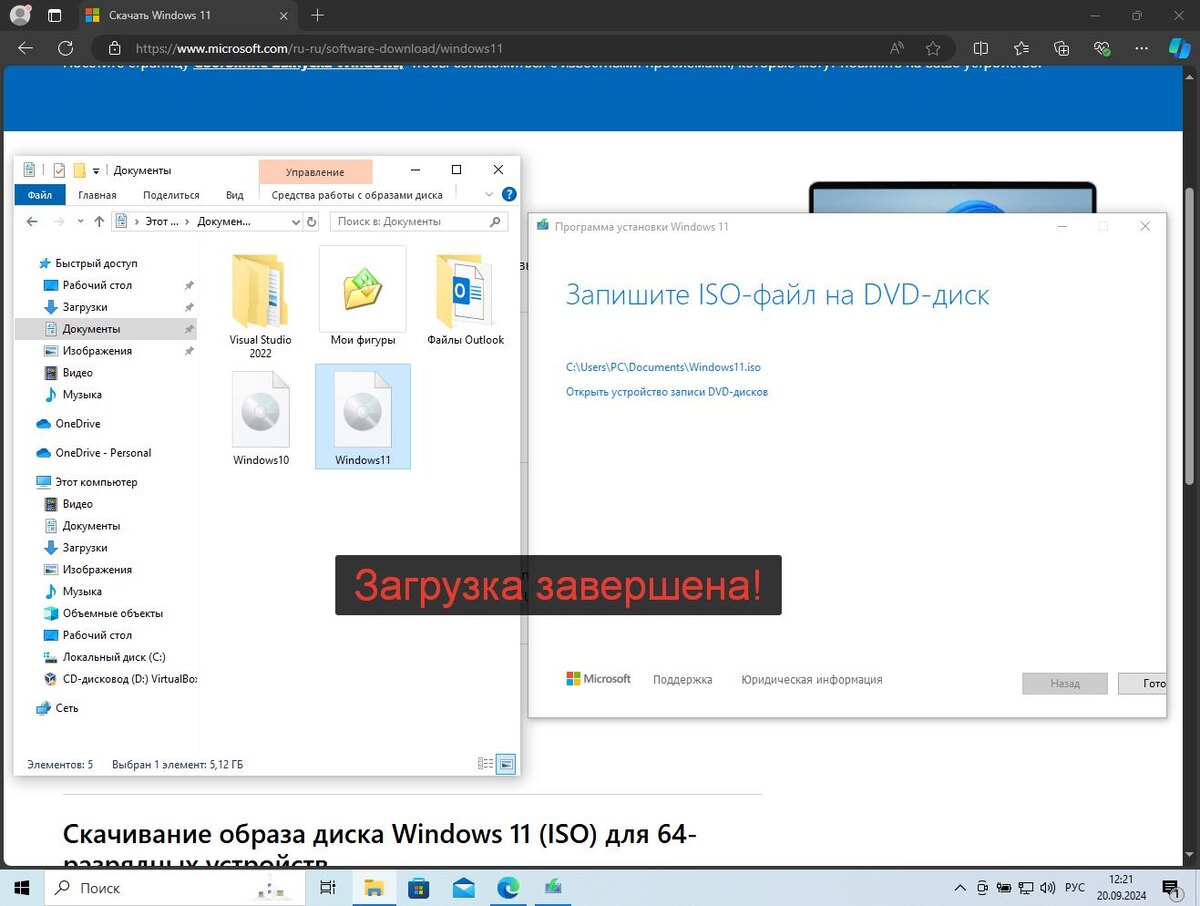Go up one folder level in Explorer

(99, 221)
